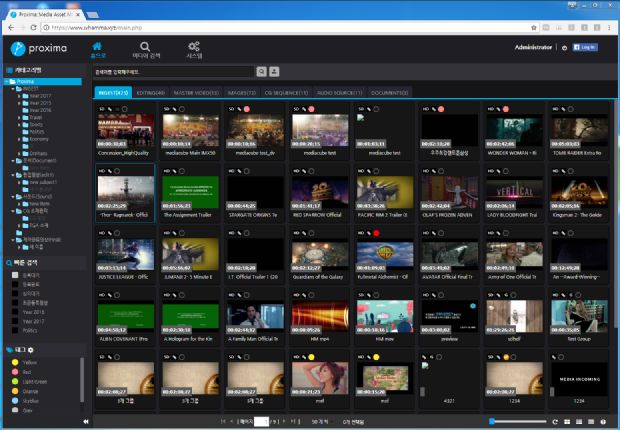
Task: Open the info icon in bottom toolbar
Action: click(603, 422)
